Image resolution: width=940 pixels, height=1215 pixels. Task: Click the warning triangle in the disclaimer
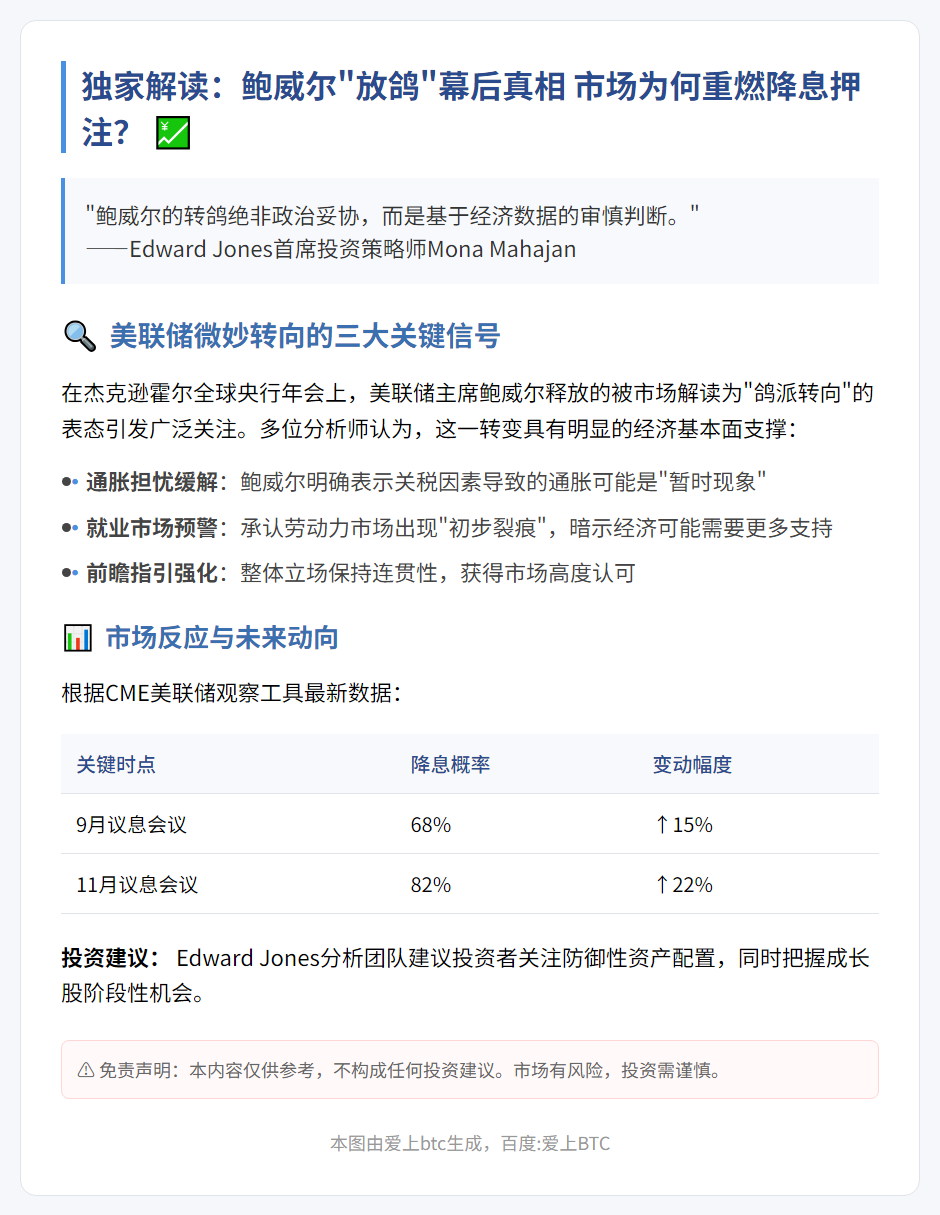click(86, 1070)
